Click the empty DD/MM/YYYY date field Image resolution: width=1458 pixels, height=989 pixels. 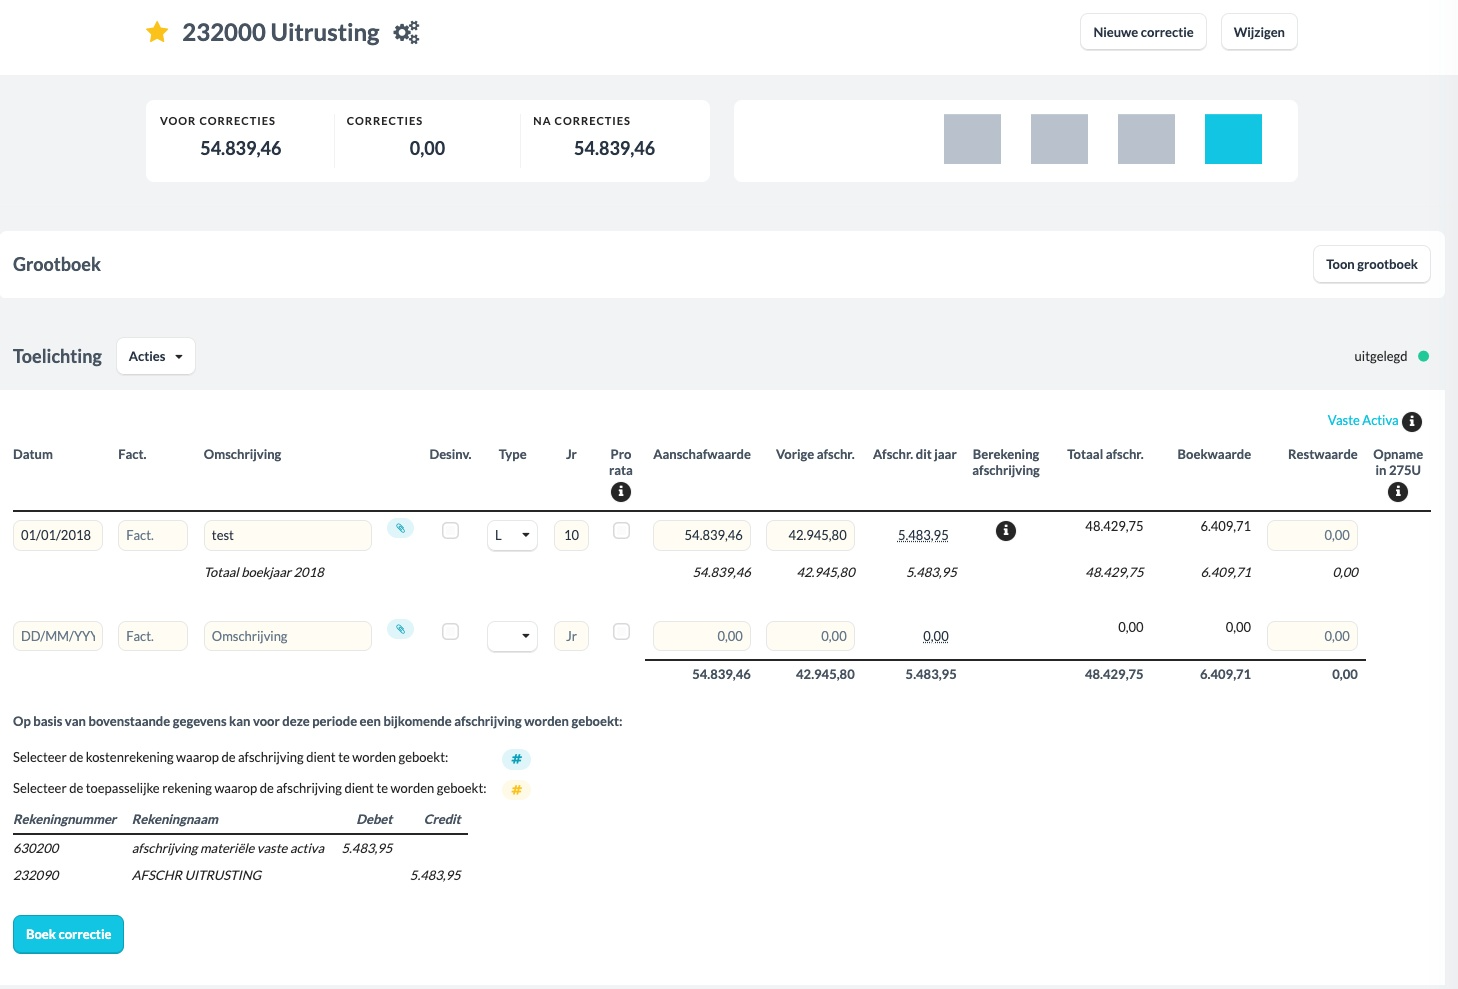pos(58,636)
